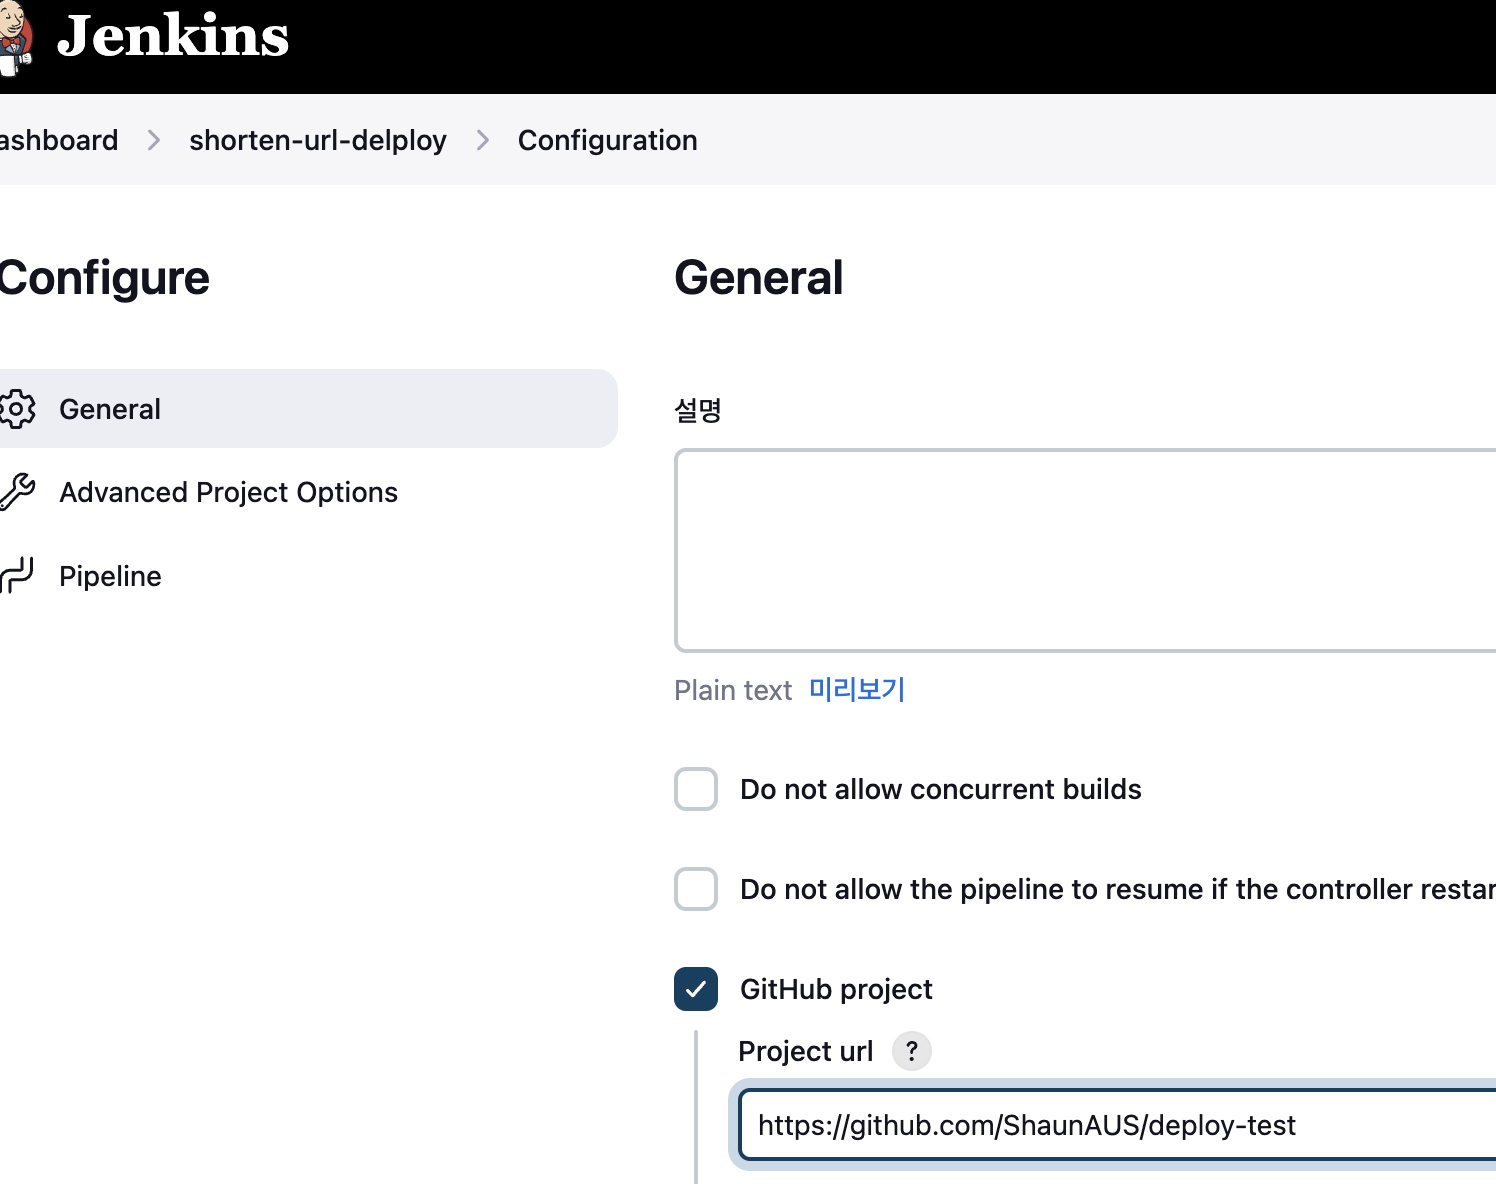The image size is (1496, 1184).
Task: Click the Jenkins title text in header
Action: click(173, 36)
